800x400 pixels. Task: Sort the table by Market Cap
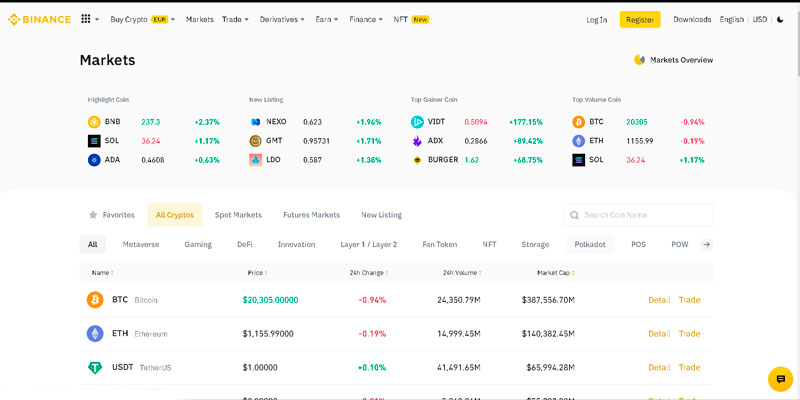tap(556, 273)
